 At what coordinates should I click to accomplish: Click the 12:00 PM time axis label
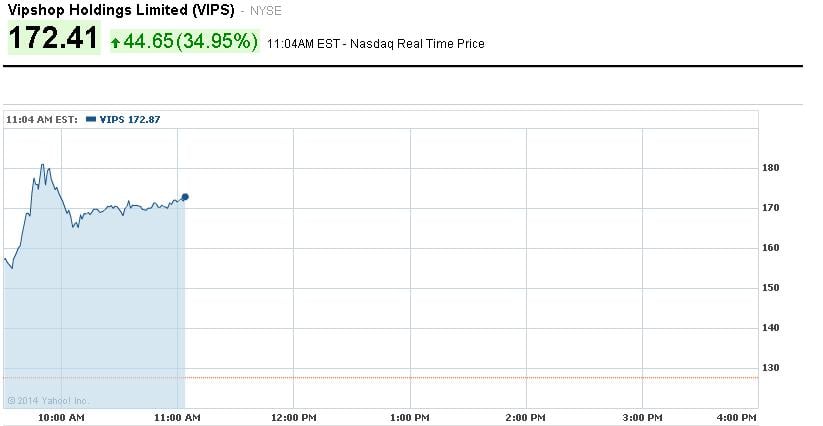click(294, 416)
